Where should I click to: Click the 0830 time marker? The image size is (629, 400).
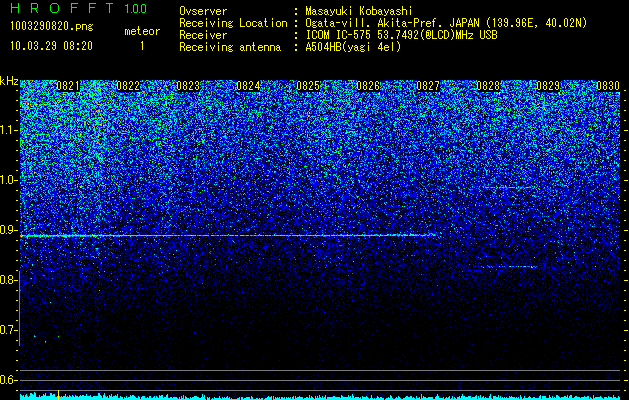tap(608, 86)
